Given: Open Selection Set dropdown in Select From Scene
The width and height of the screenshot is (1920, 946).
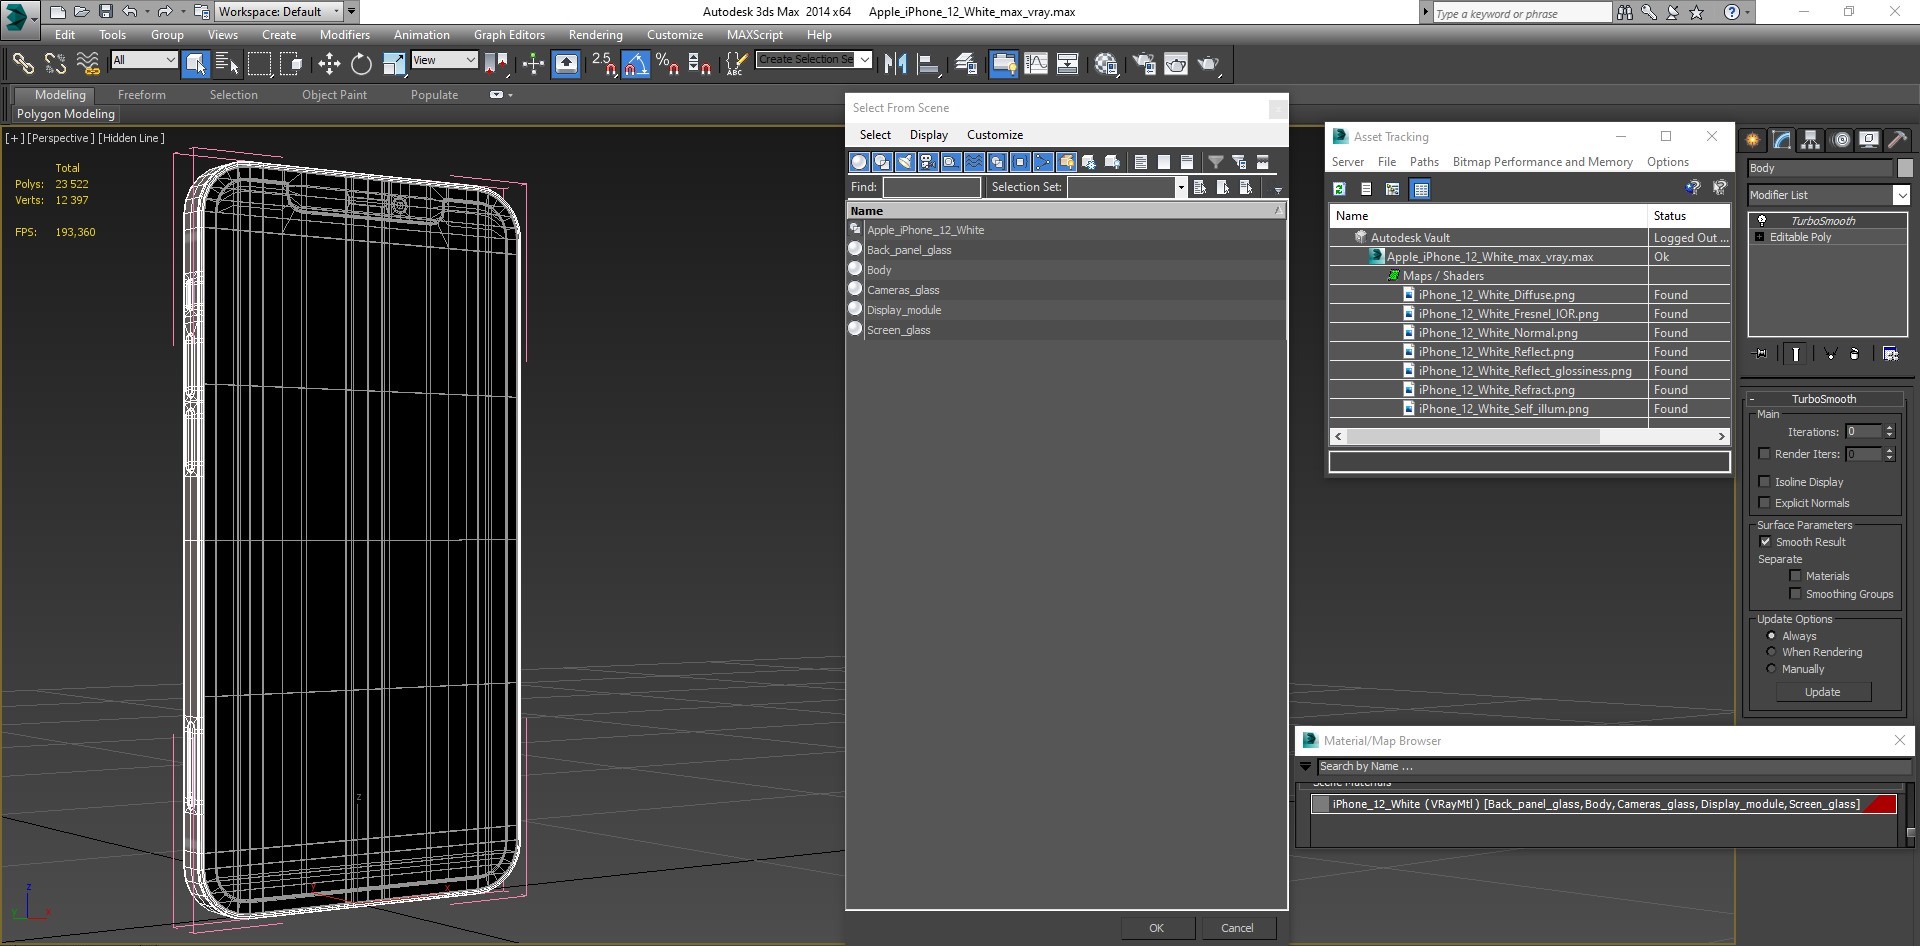Looking at the screenshot, I should click(x=1180, y=187).
